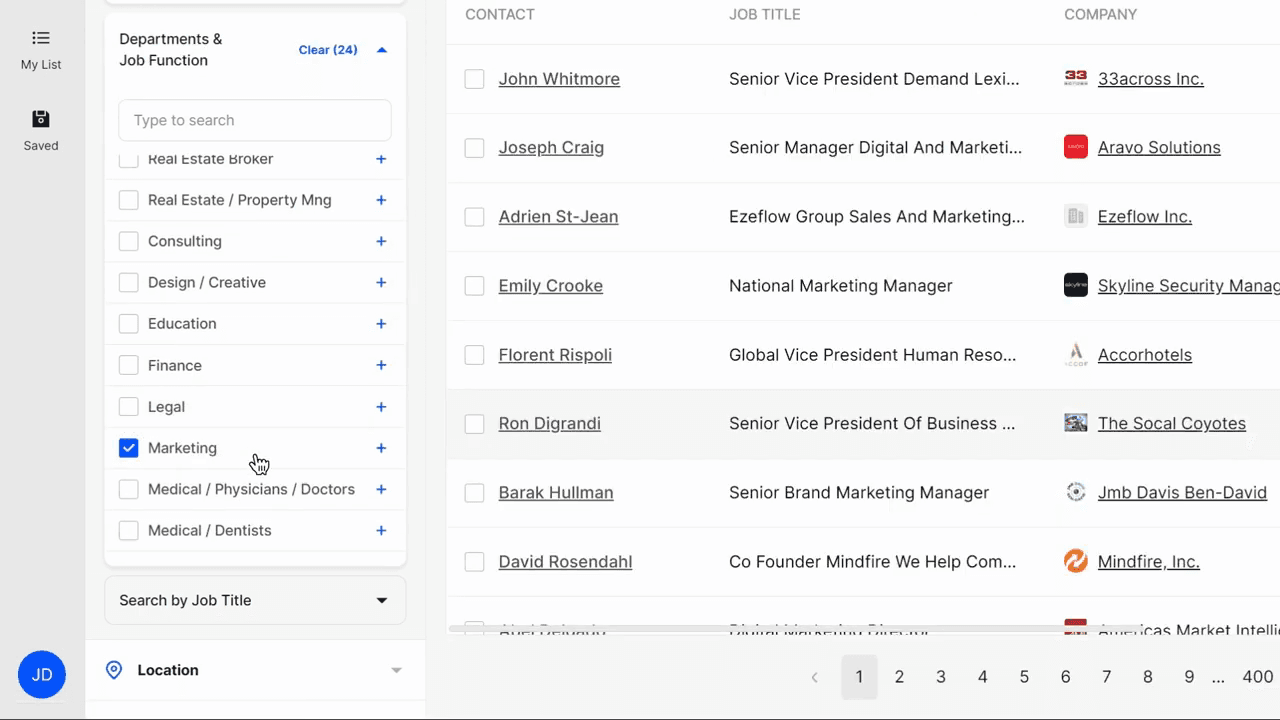Image resolution: width=1280 pixels, height=720 pixels.
Task: Check the Legal department checkbox
Action: 129,407
